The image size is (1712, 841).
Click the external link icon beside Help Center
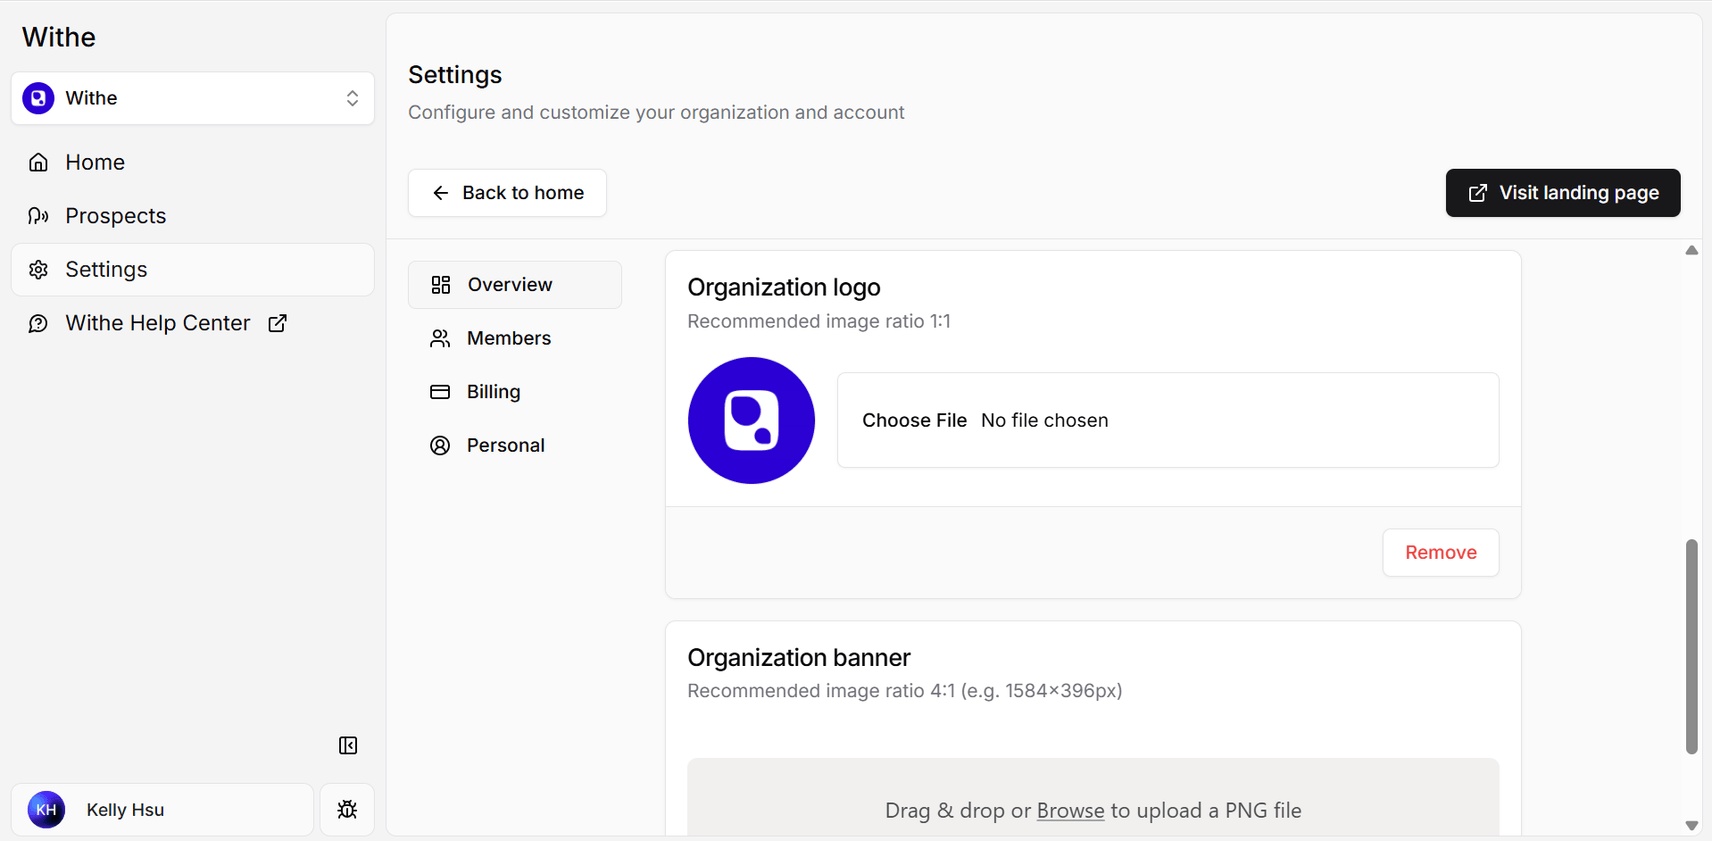tap(278, 323)
